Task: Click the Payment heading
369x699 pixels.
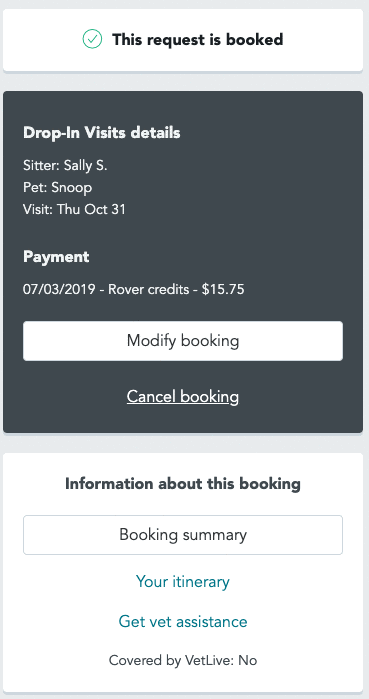Action: click(x=56, y=257)
